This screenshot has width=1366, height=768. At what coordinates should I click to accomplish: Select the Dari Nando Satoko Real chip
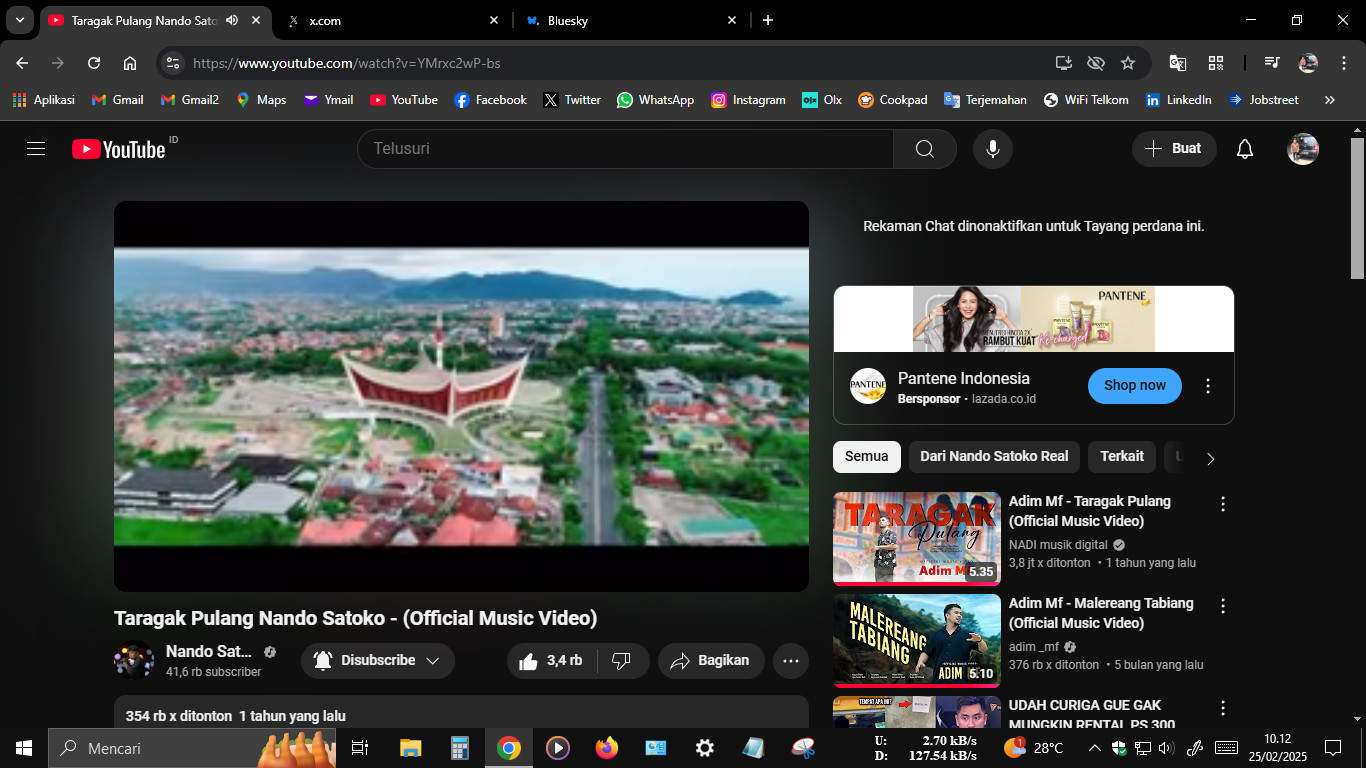coord(994,456)
